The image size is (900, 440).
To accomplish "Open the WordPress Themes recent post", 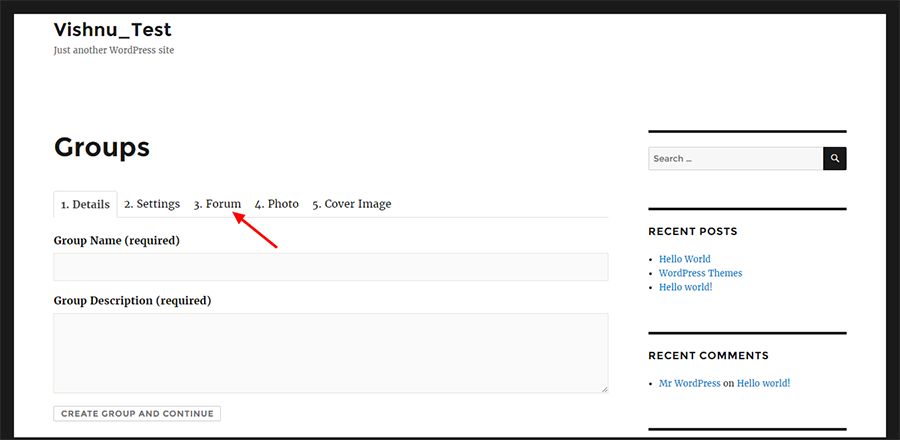I will click(x=700, y=273).
